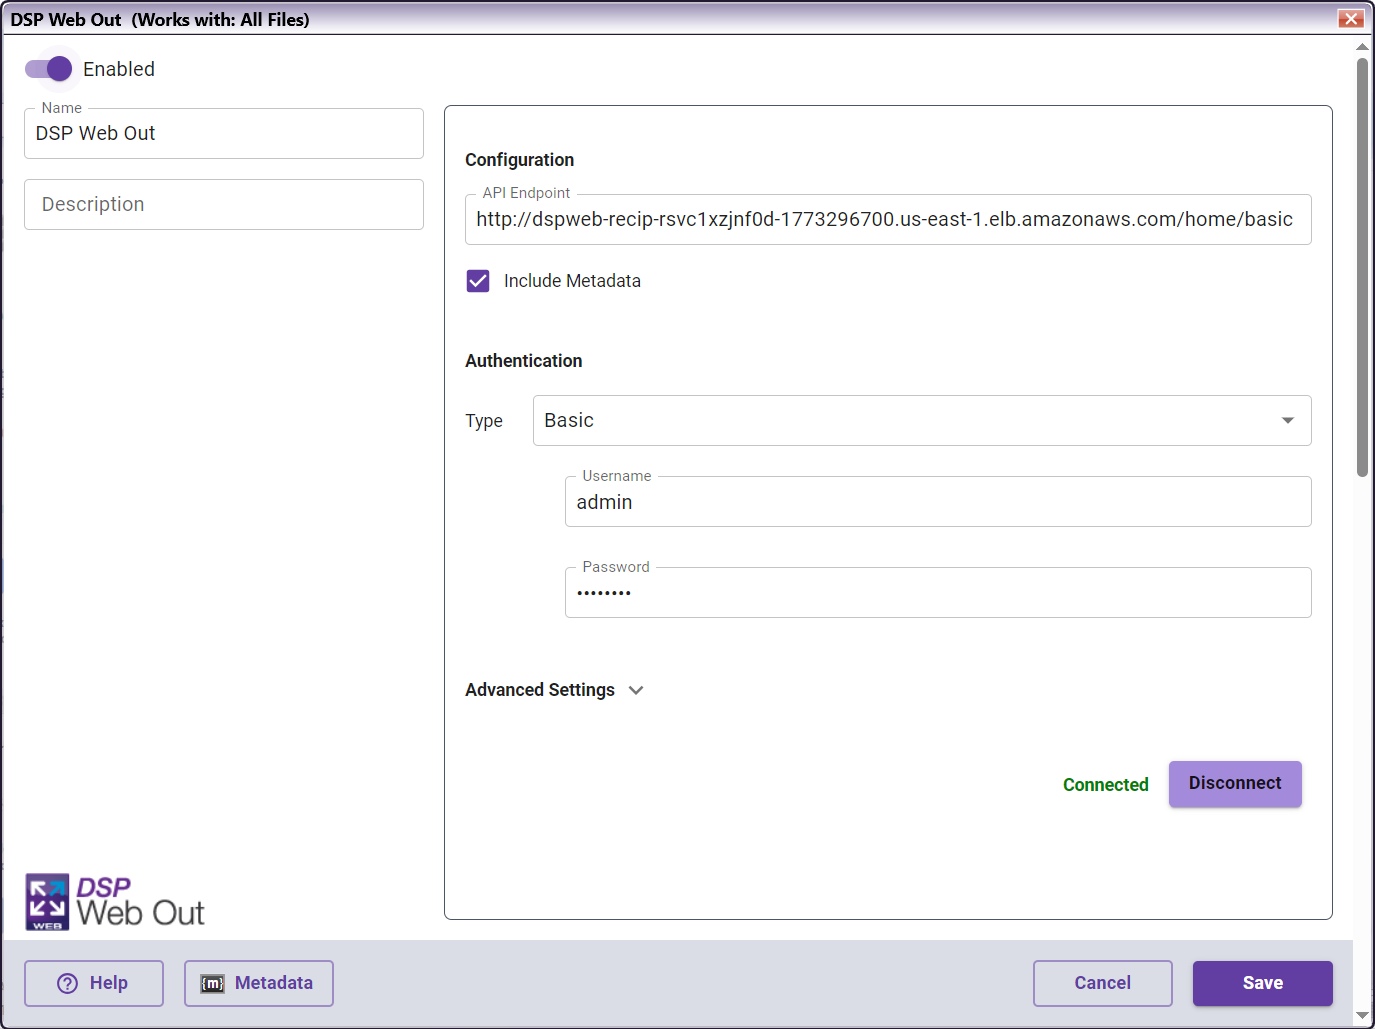1375x1029 pixels.
Task: Click the Configuration section heading
Action: pos(519,160)
